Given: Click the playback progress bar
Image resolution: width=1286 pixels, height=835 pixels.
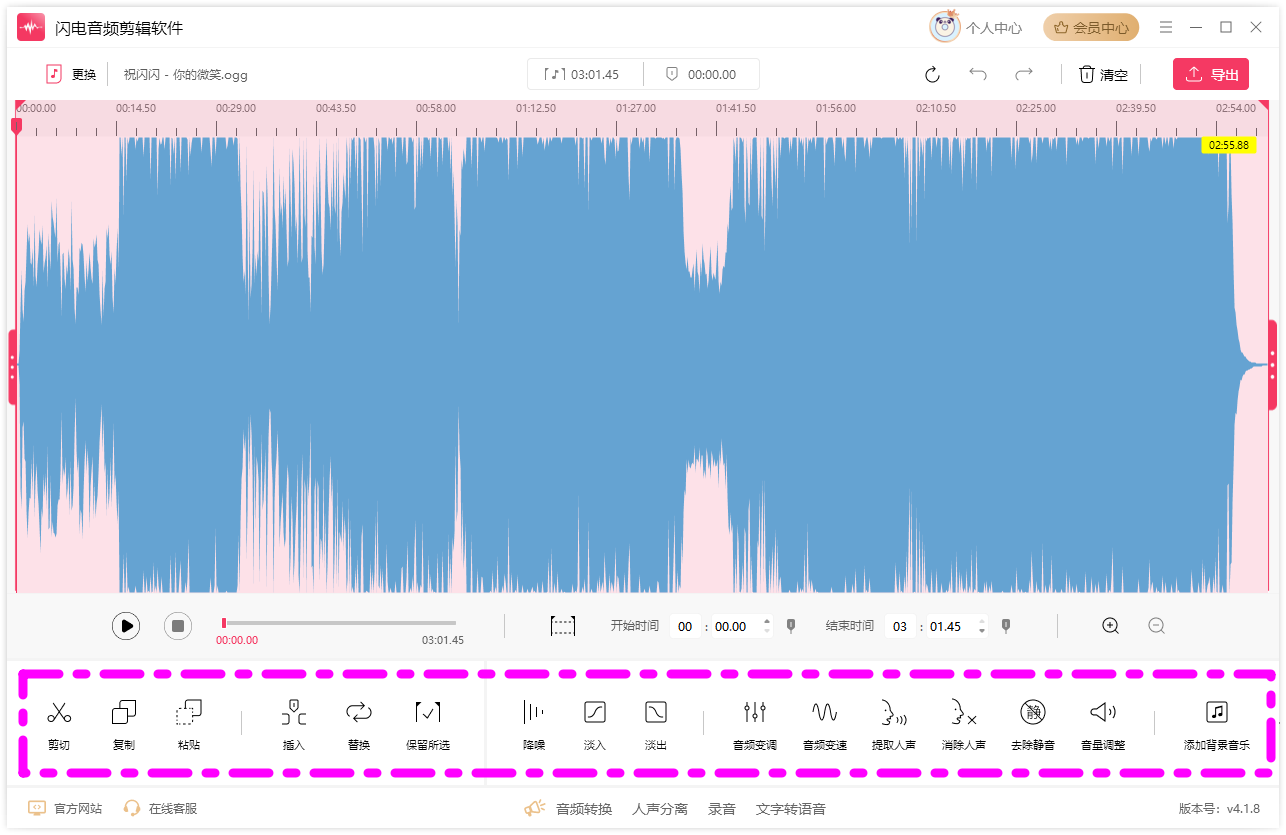Looking at the screenshot, I should point(339,623).
